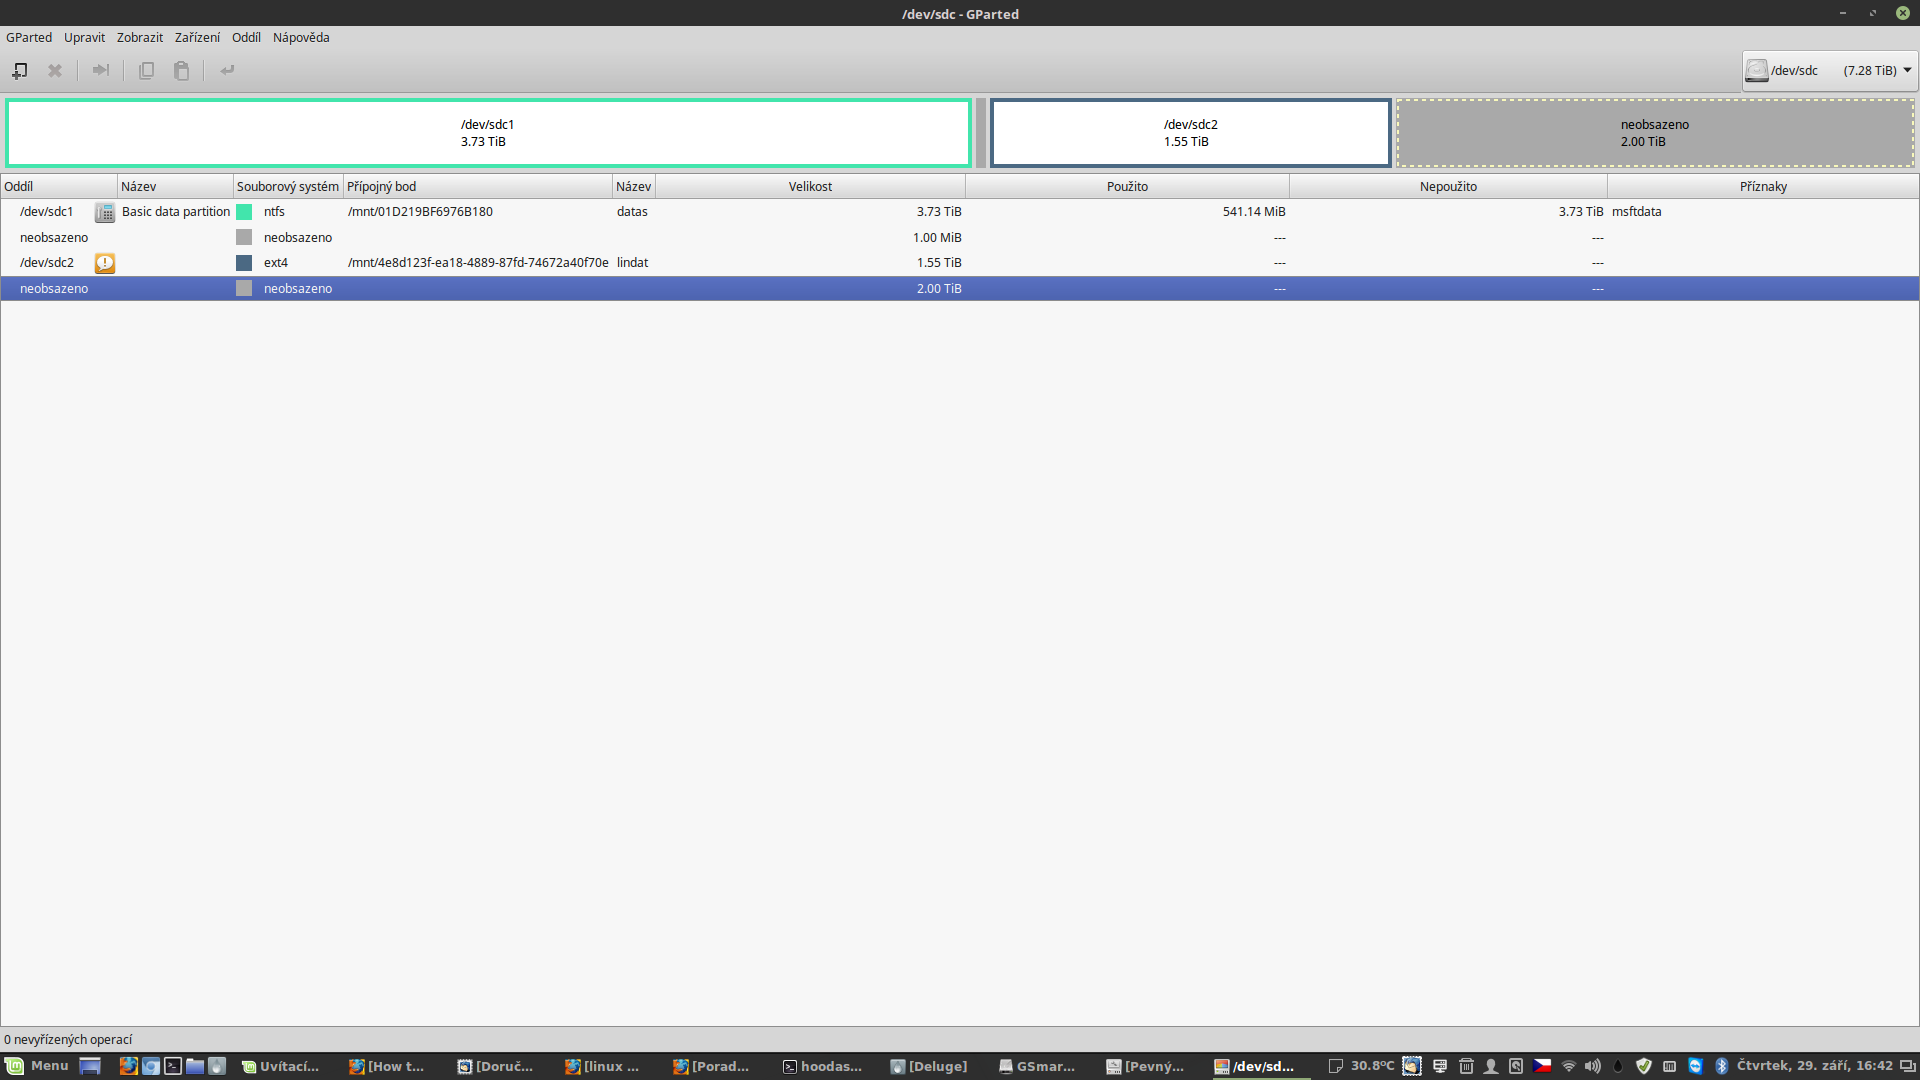Screen dimensions: 1920x1080
Task: Switch to the hoodas... terminal taskbar window
Action: click(822, 1066)
